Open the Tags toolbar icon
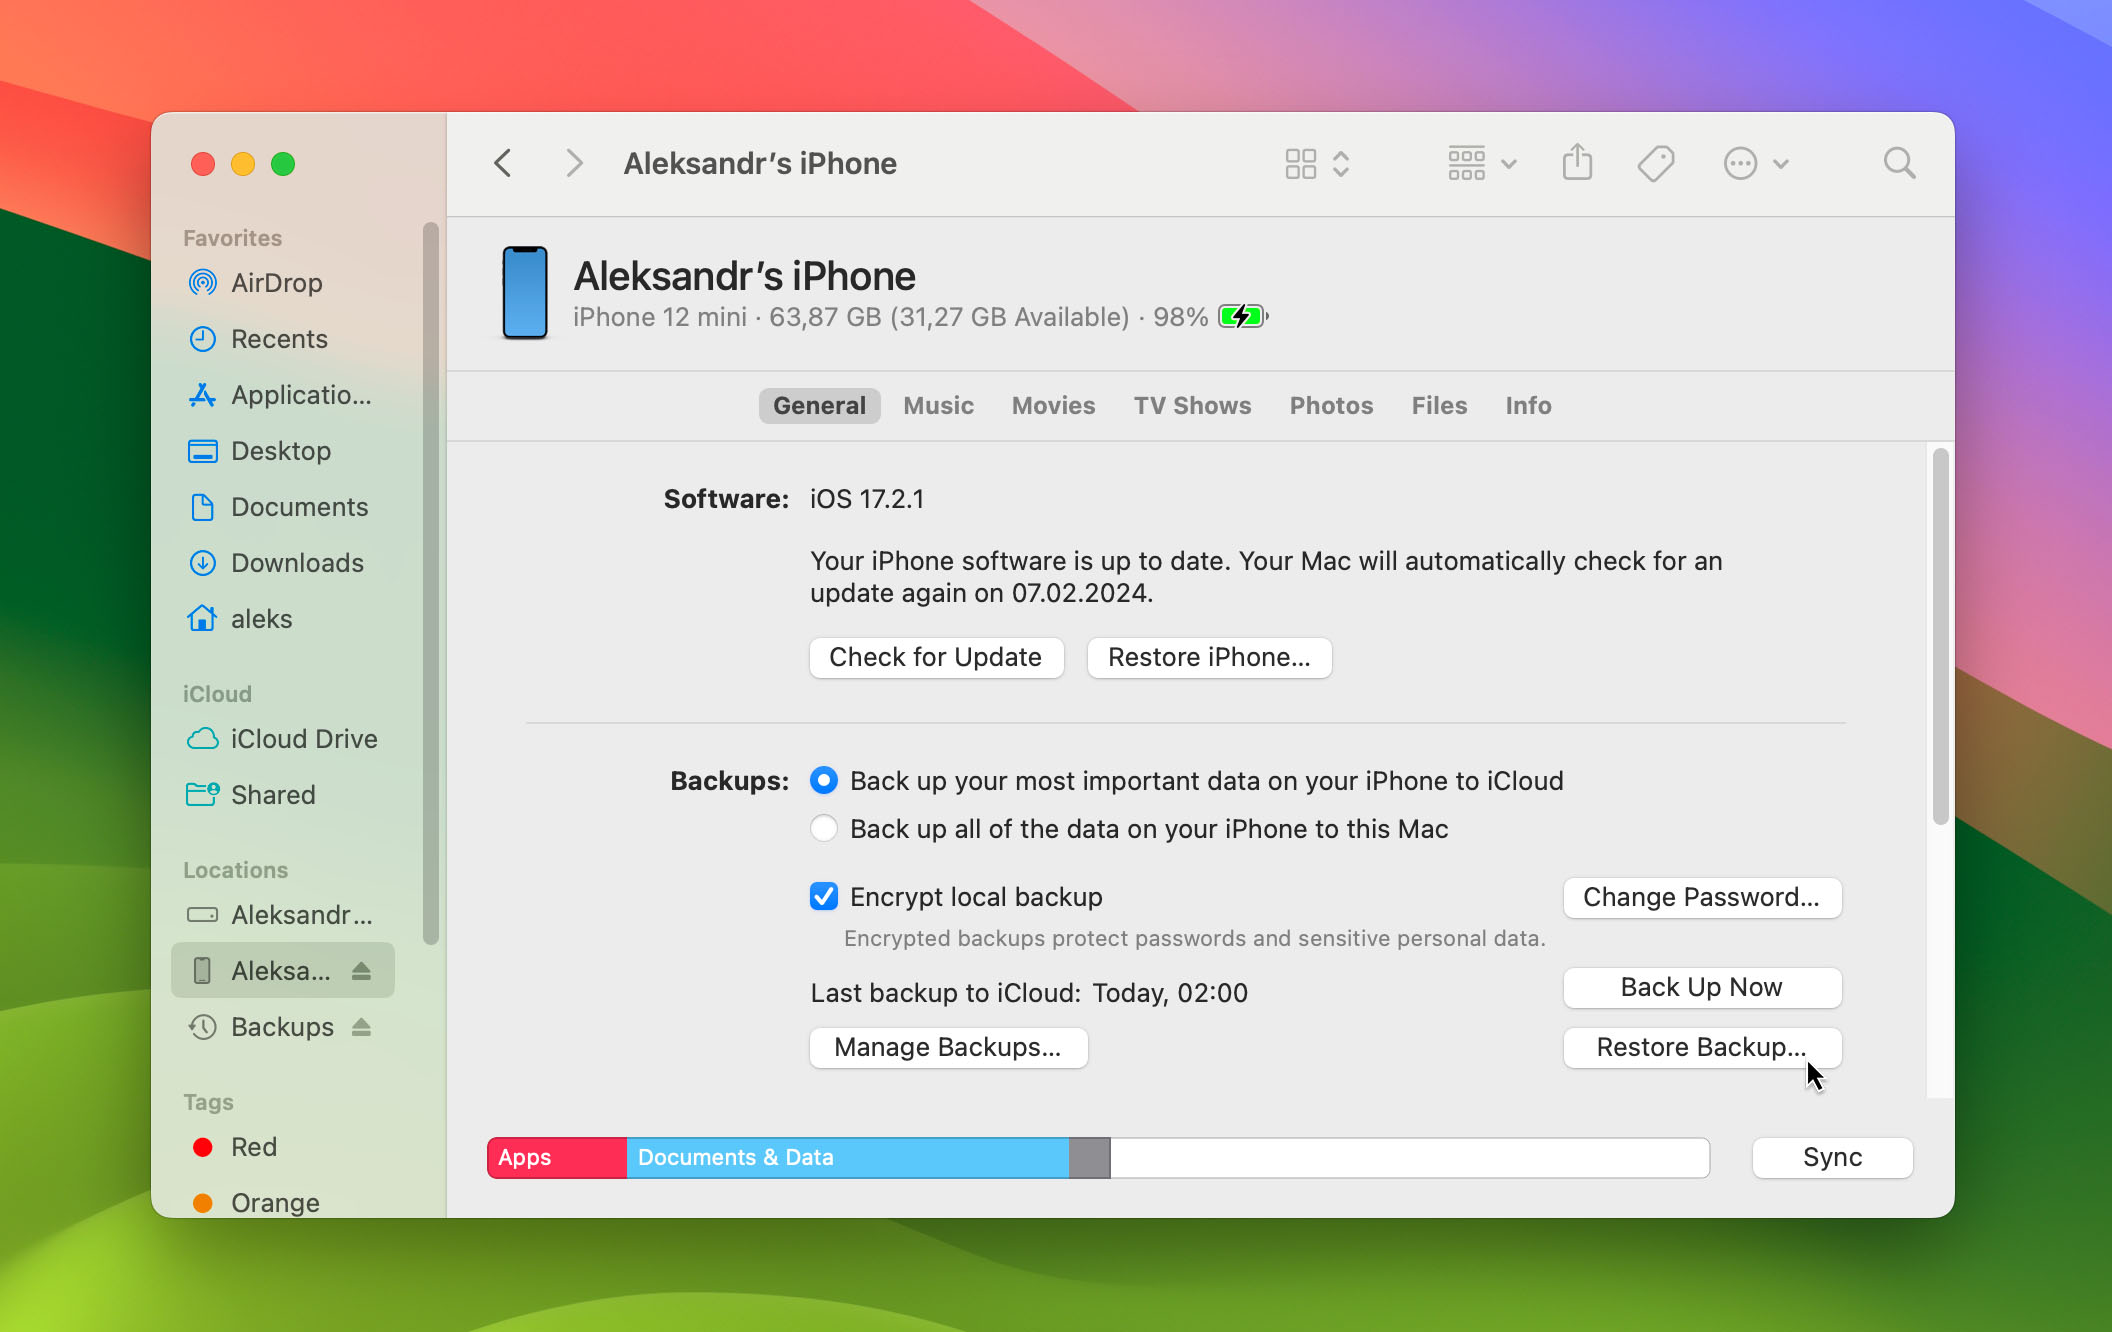The image size is (2112, 1332). click(1655, 162)
